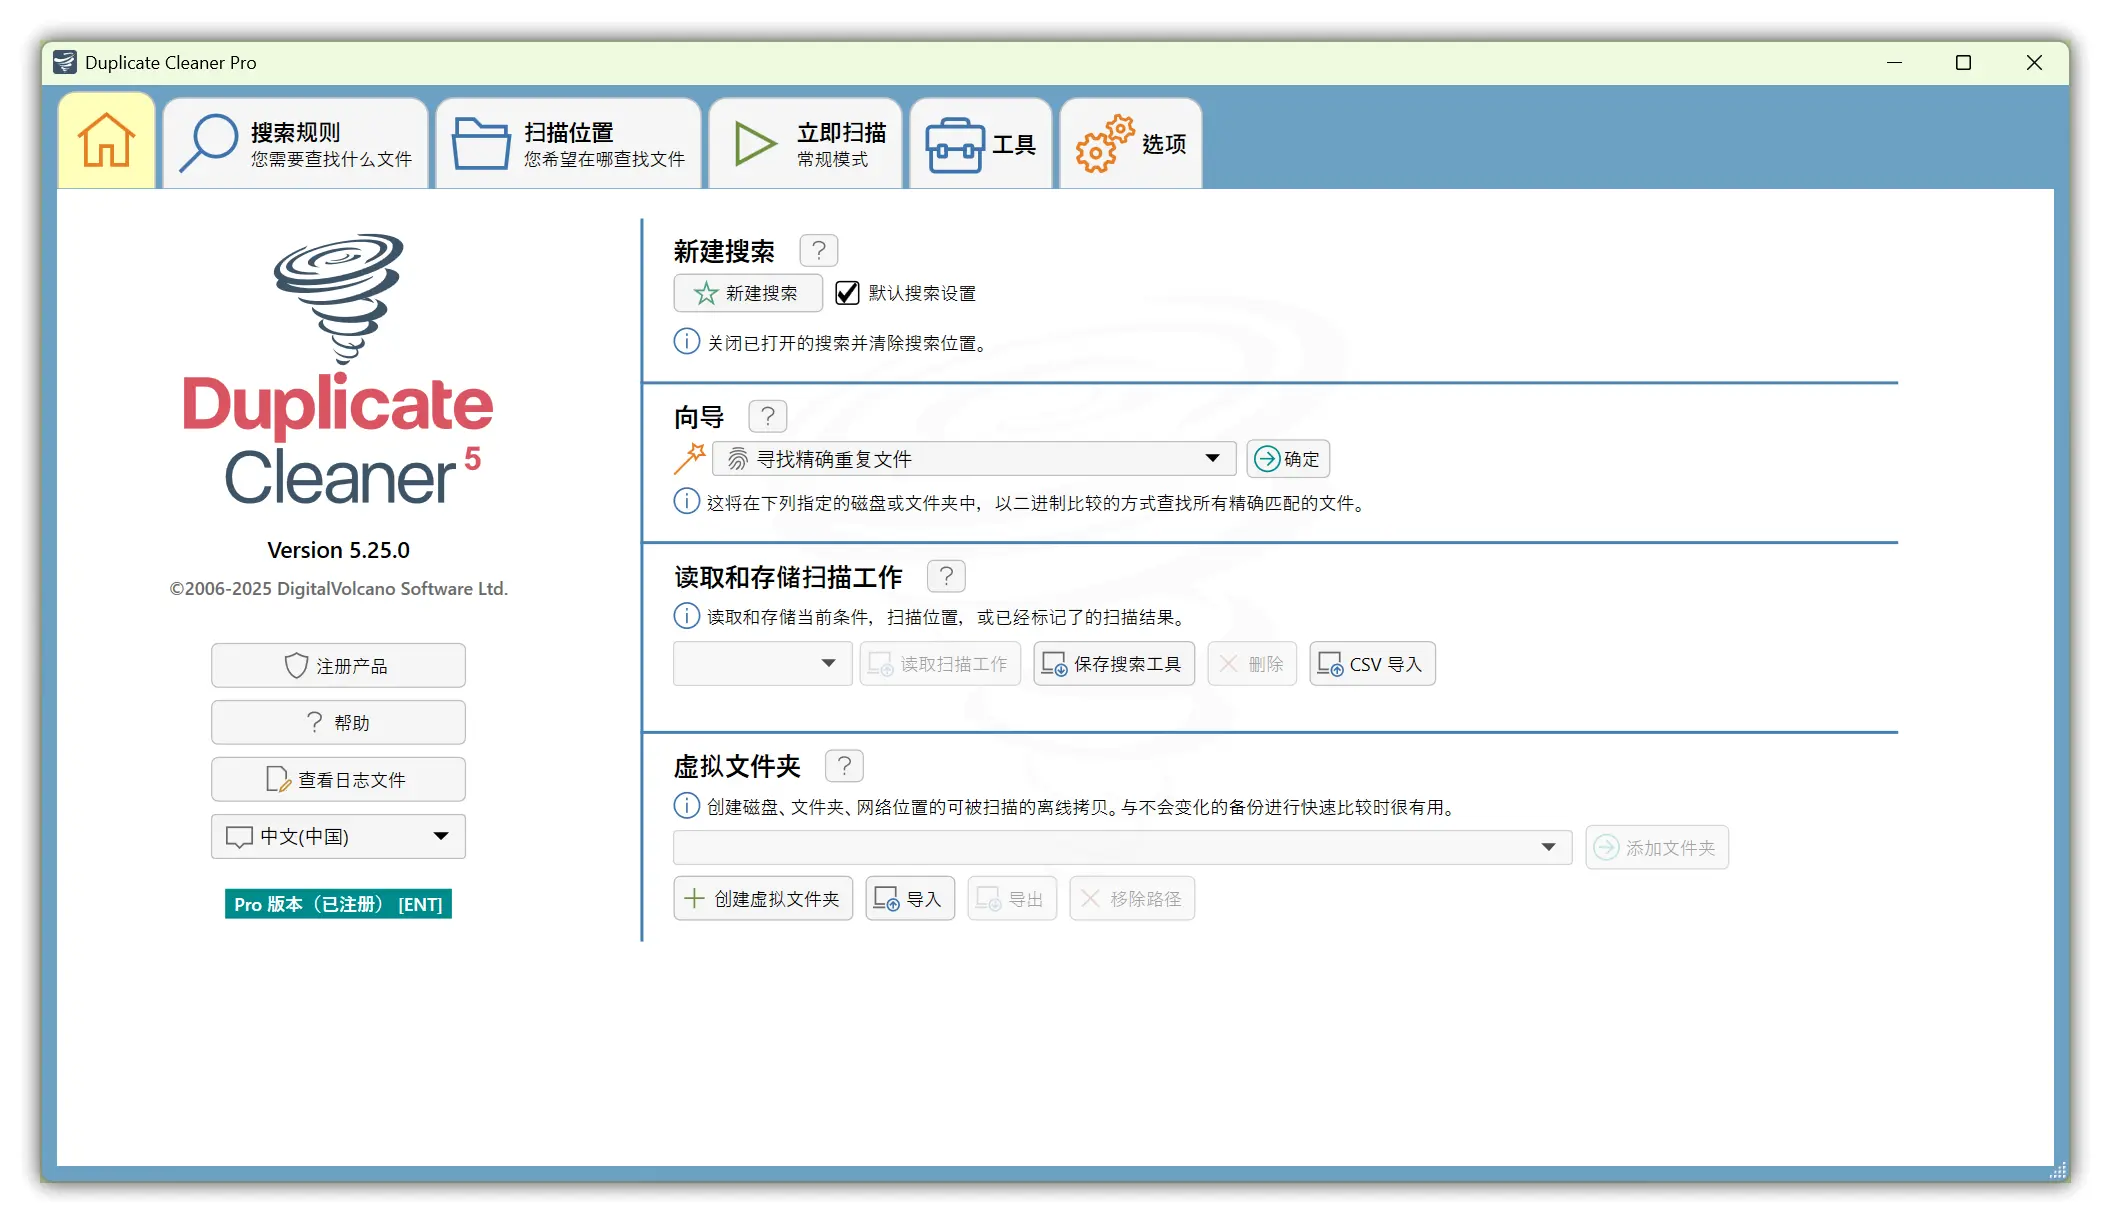The width and height of the screenshot is (2111, 1223).
Task: Expand the virtual folder path dropdown
Action: 1122,847
